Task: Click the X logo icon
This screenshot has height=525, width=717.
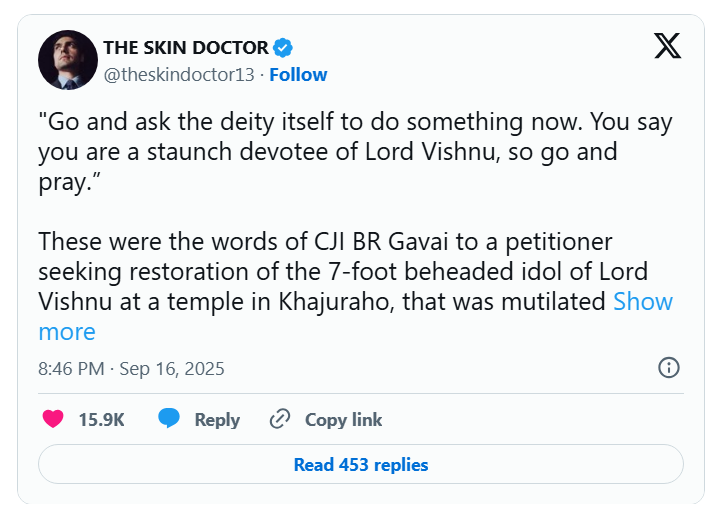Action: [x=667, y=46]
